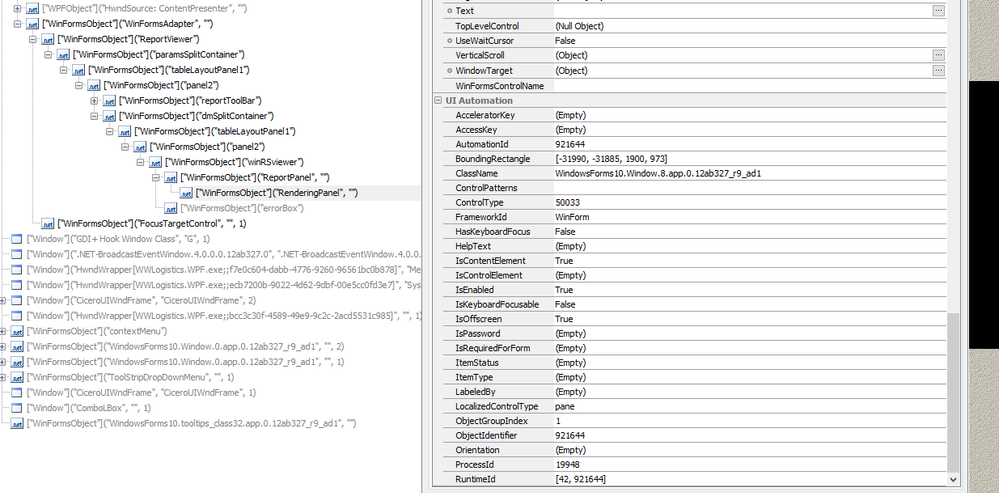Collapse the WinFormsAdapter tree node
Viewport: 999px width, 493px height.
pos(17,24)
